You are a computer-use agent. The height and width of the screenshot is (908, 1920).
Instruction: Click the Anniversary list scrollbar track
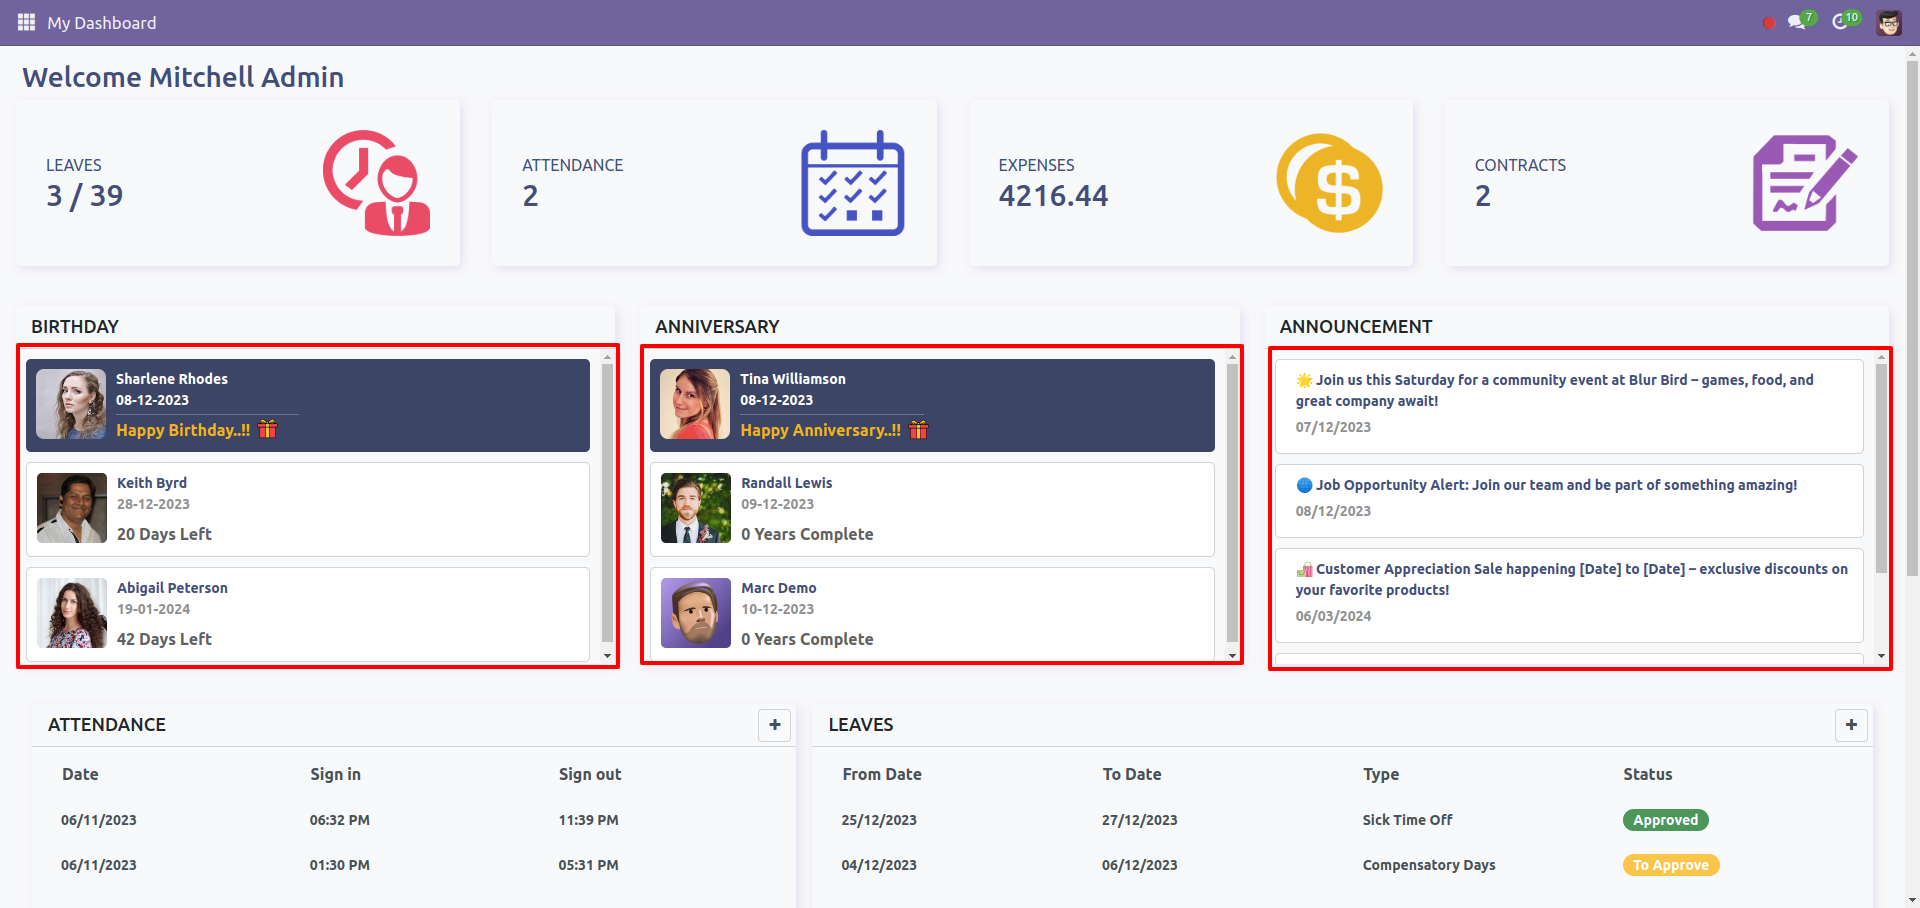click(1232, 505)
